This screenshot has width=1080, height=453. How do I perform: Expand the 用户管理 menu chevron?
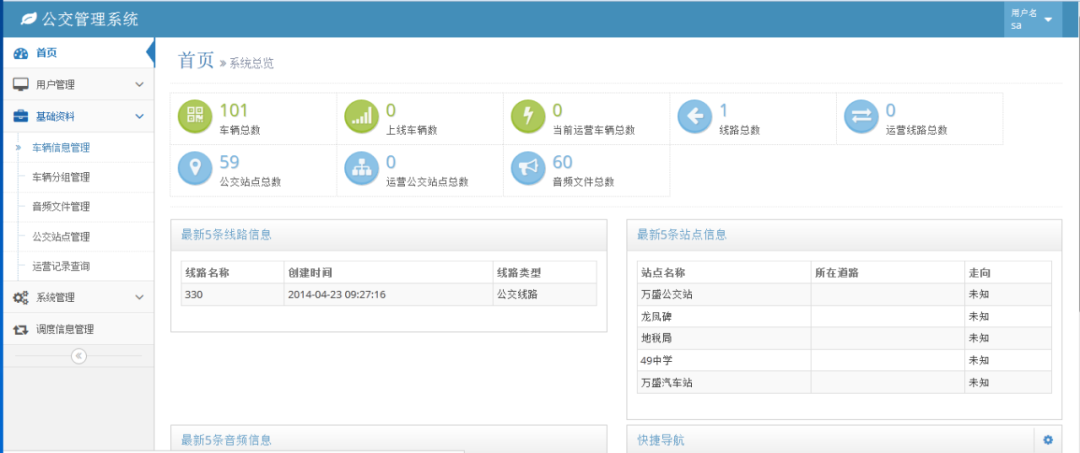point(140,85)
